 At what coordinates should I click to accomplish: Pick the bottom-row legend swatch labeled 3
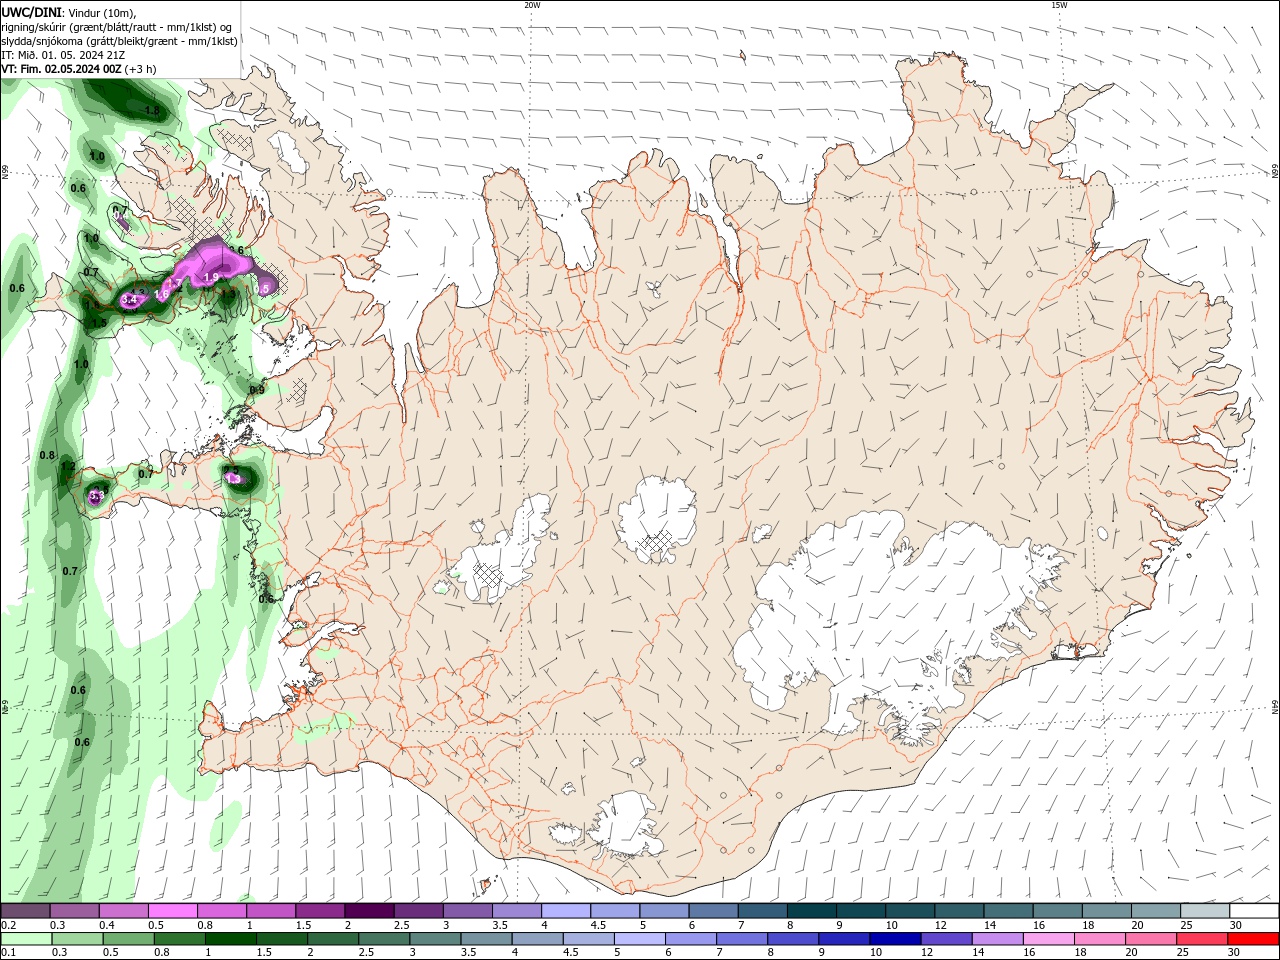click(x=435, y=939)
